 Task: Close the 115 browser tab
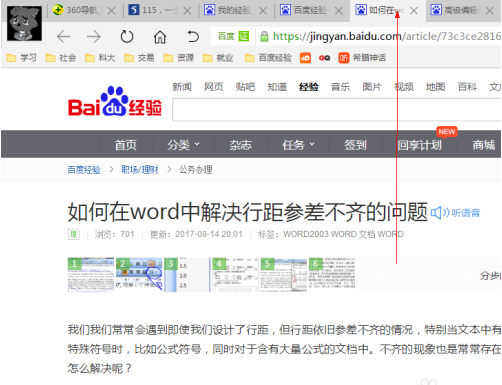point(187,11)
